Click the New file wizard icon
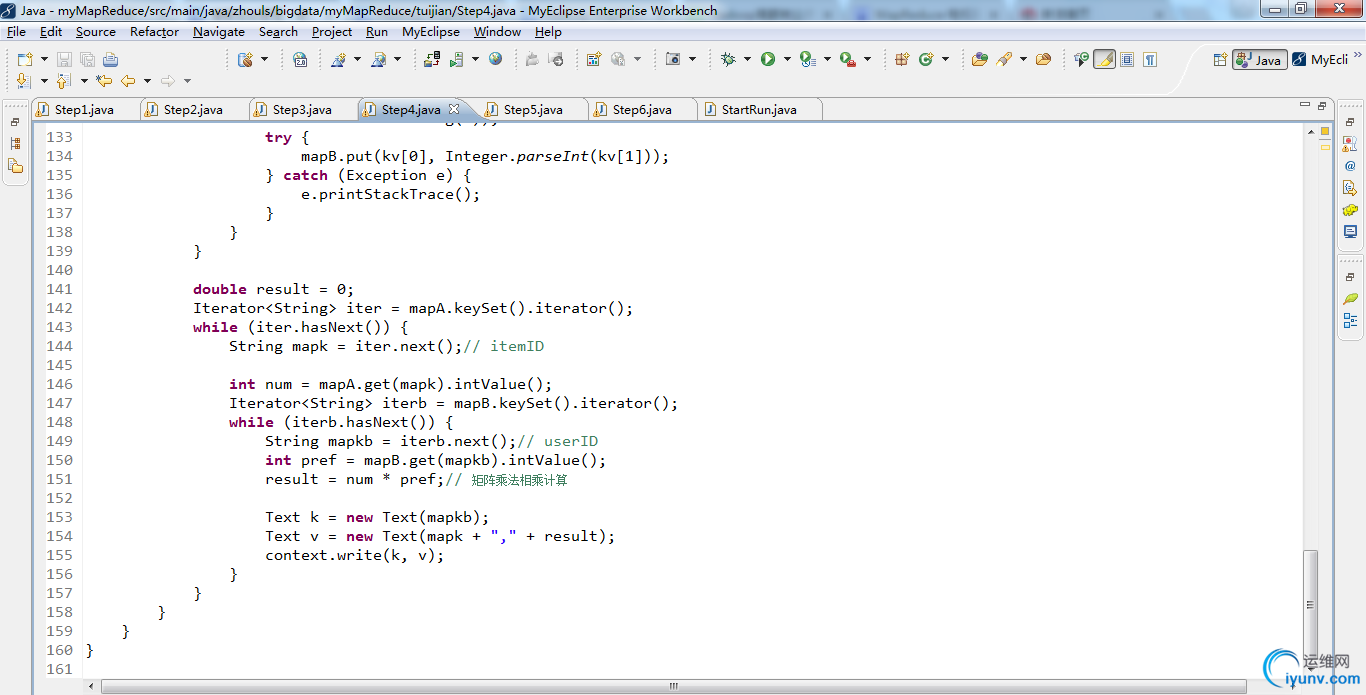The width and height of the screenshot is (1366, 695). 24,59
